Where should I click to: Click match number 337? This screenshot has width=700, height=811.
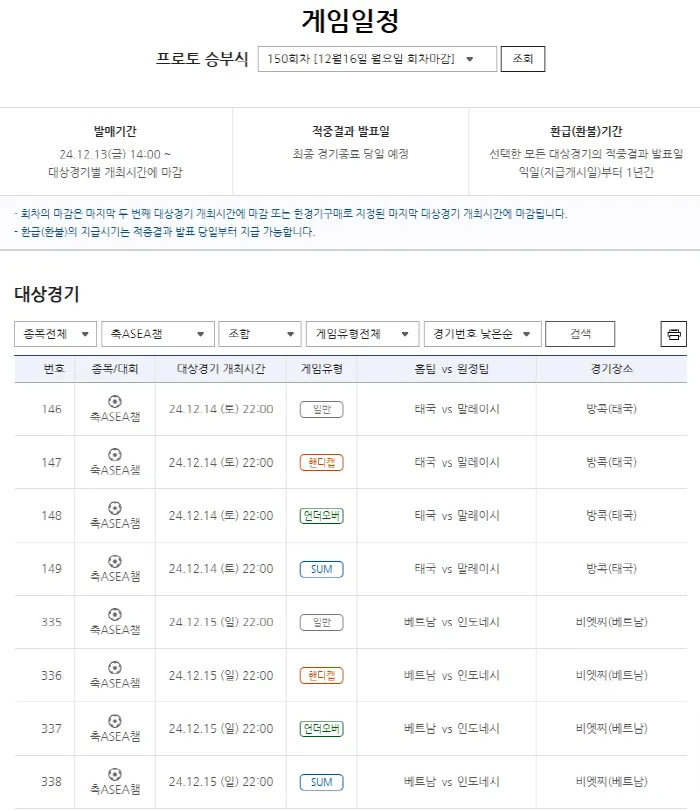coord(52,729)
